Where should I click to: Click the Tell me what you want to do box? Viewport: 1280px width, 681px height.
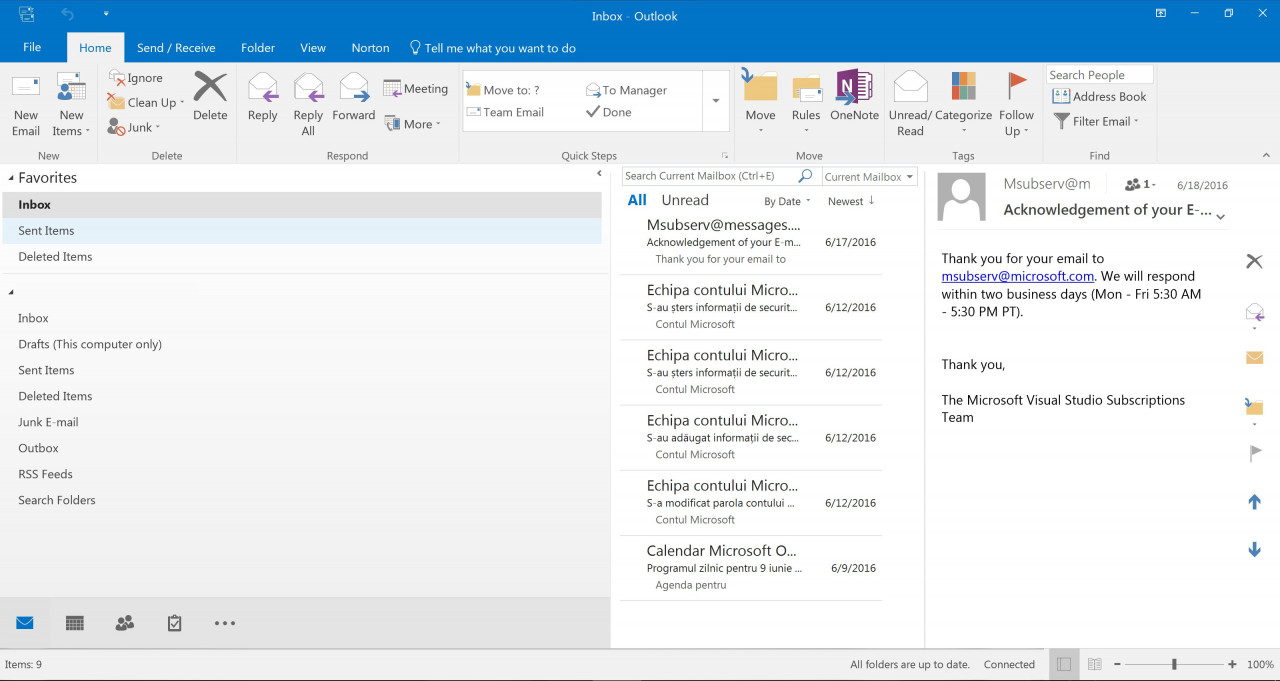pos(493,48)
